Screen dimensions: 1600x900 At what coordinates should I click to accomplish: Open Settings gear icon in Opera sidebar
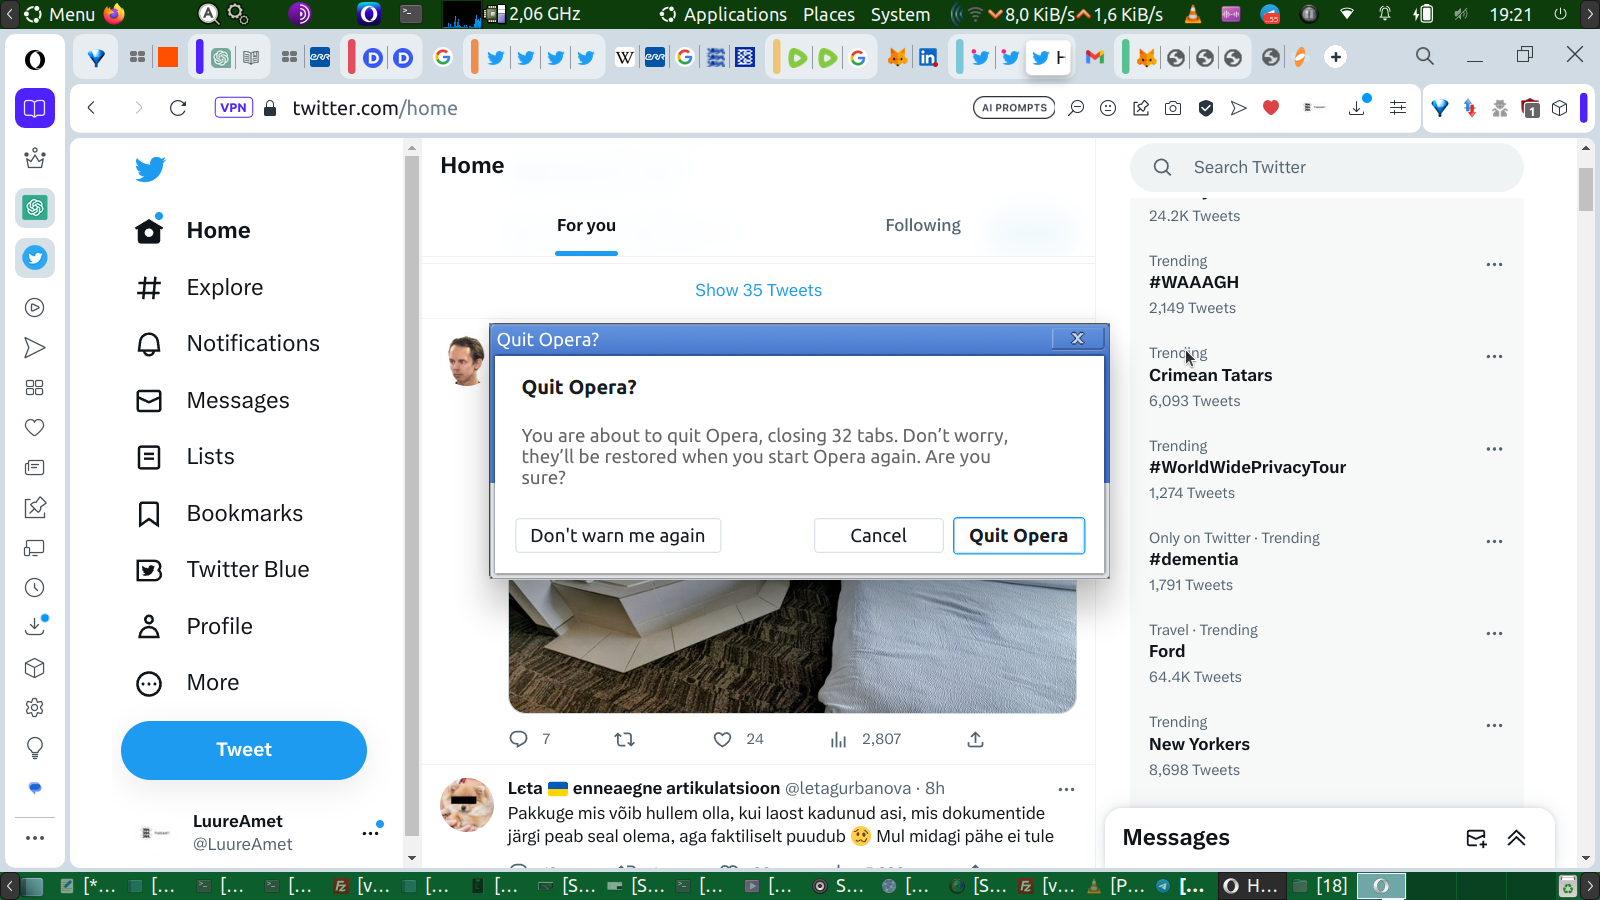coord(35,708)
